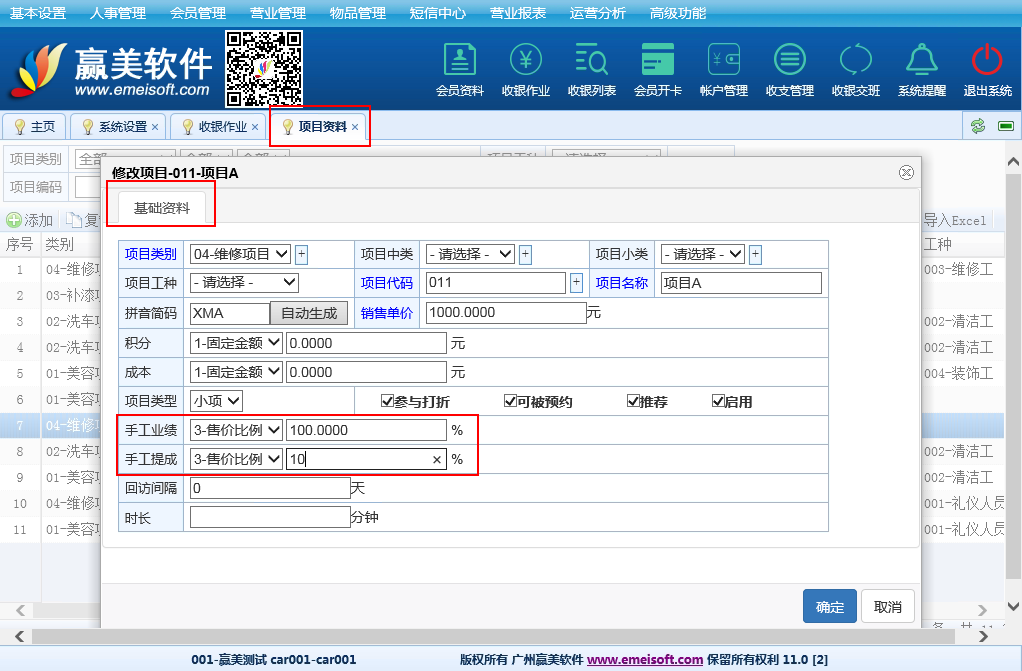Clear the 手工提成 value with the x
The image size is (1022, 671).
(437, 460)
